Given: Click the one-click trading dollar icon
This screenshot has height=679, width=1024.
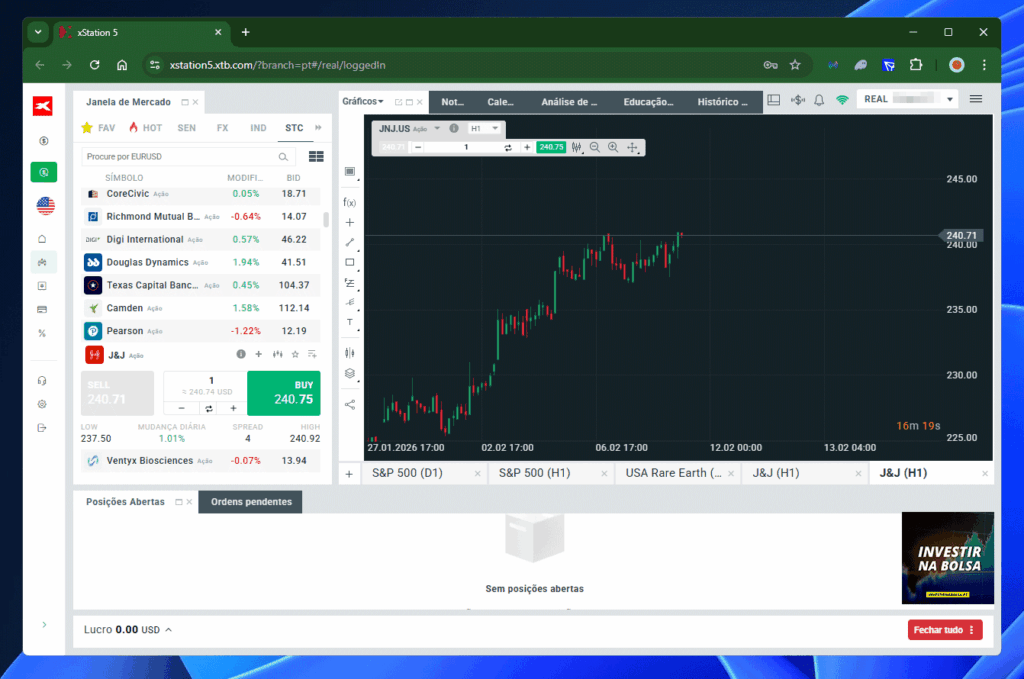Looking at the screenshot, I should [797, 100].
